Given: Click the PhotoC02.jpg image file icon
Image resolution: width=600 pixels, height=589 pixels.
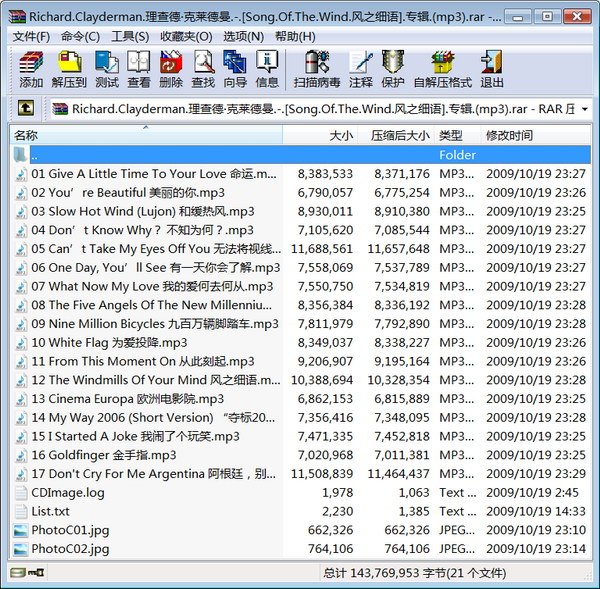Looking at the screenshot, I should click(20, 549).
